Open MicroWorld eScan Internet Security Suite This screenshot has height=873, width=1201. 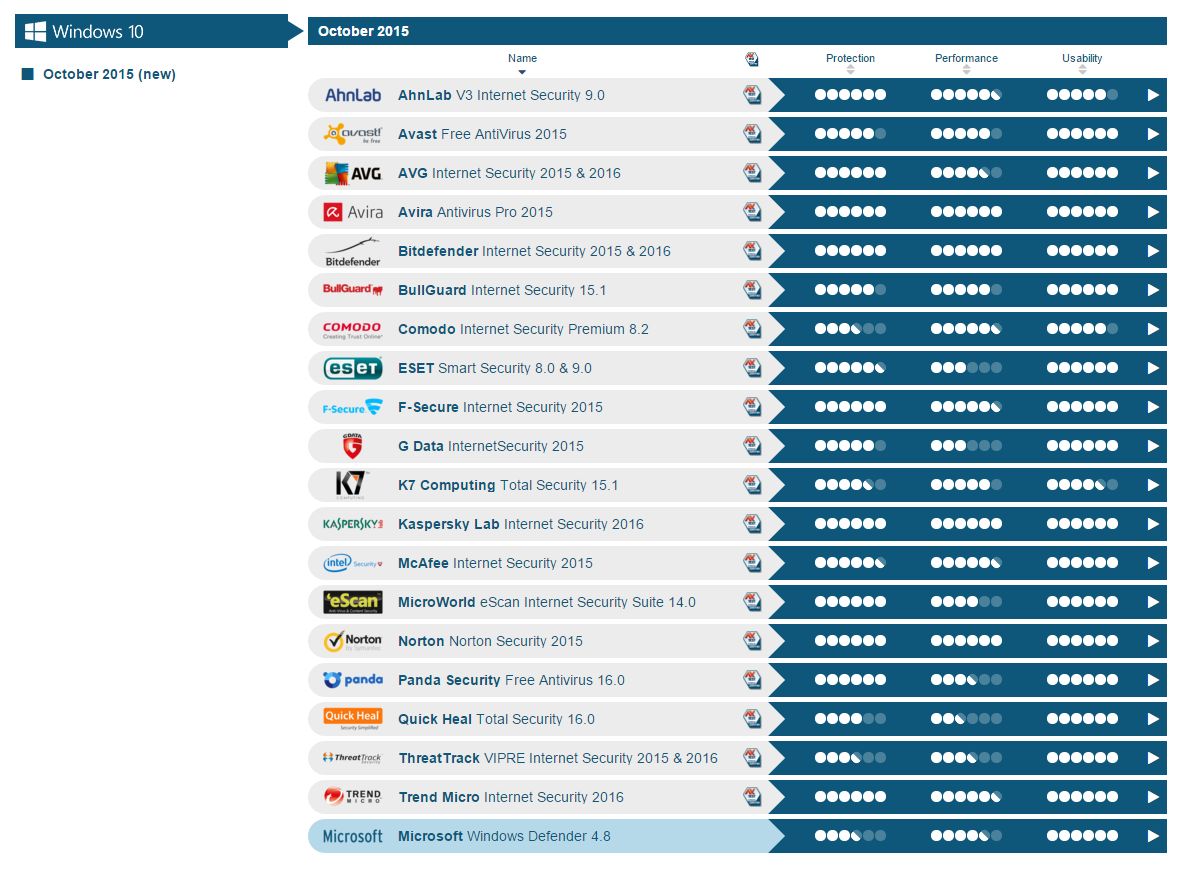point(547,602)
